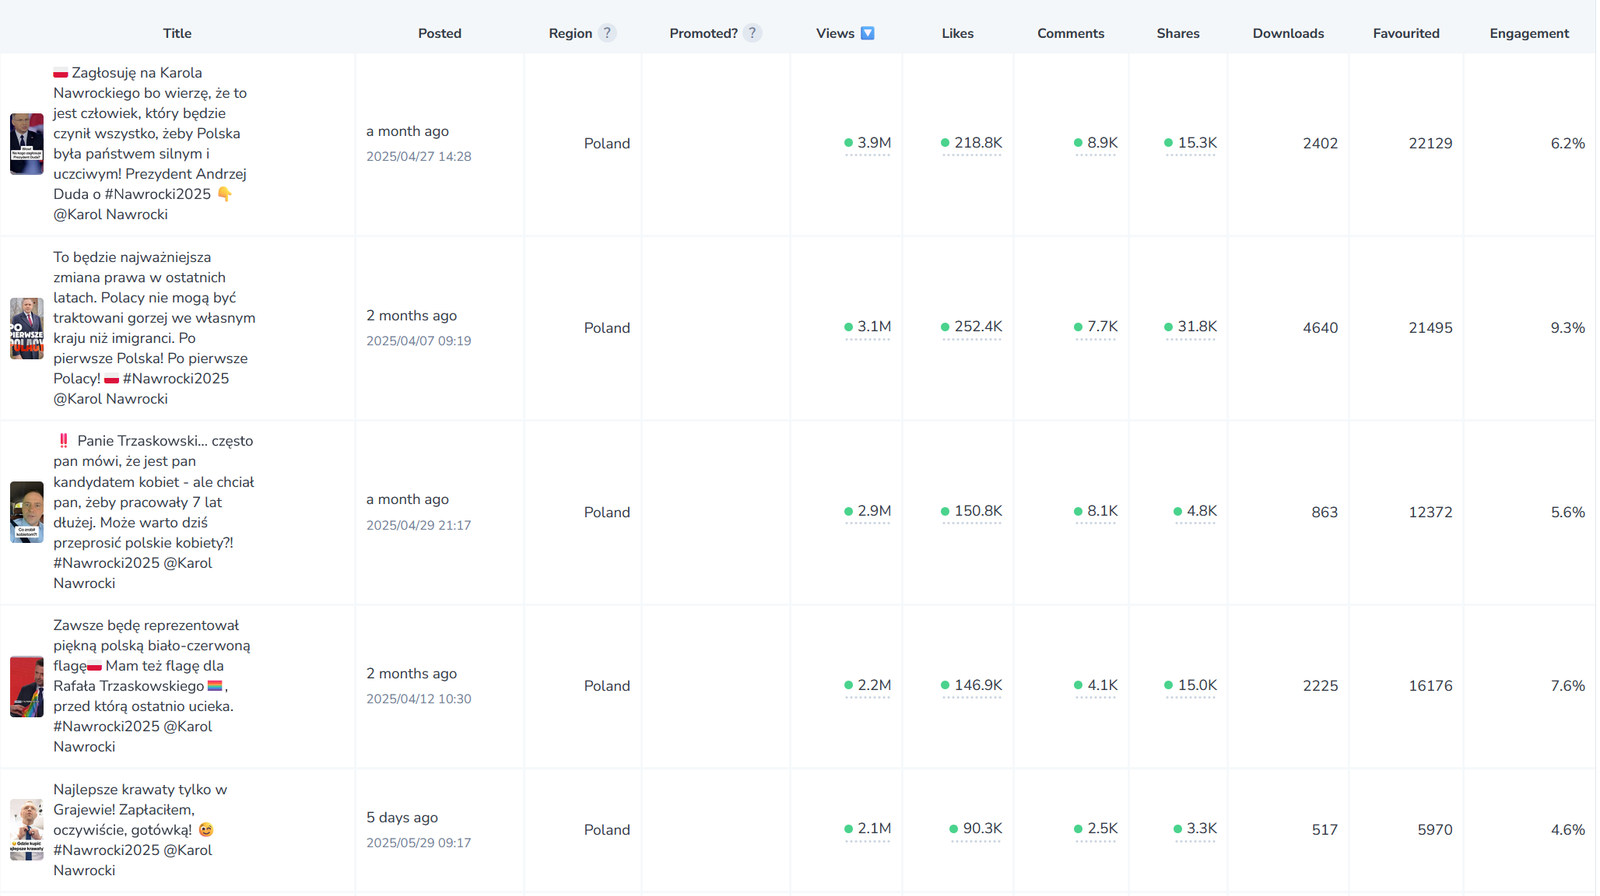Sort table by Comments column header

(x=1070, y=33)
